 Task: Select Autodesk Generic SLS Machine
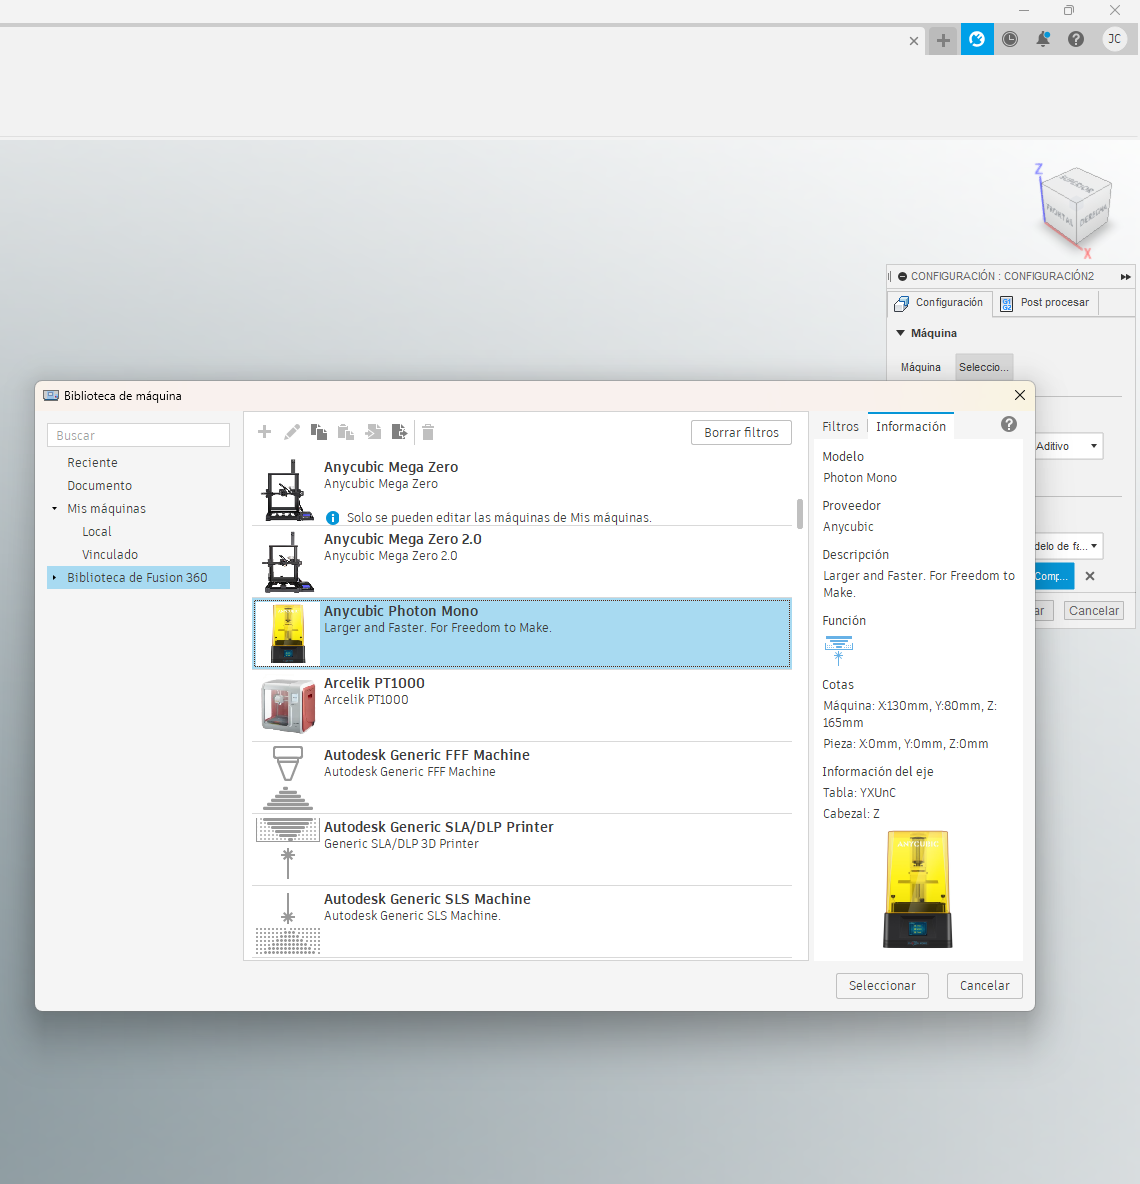522,921
